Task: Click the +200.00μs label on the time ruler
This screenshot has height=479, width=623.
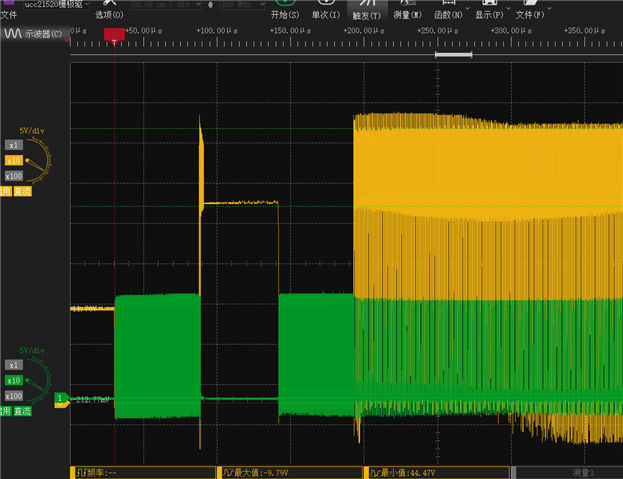Action: click(364, 31)
